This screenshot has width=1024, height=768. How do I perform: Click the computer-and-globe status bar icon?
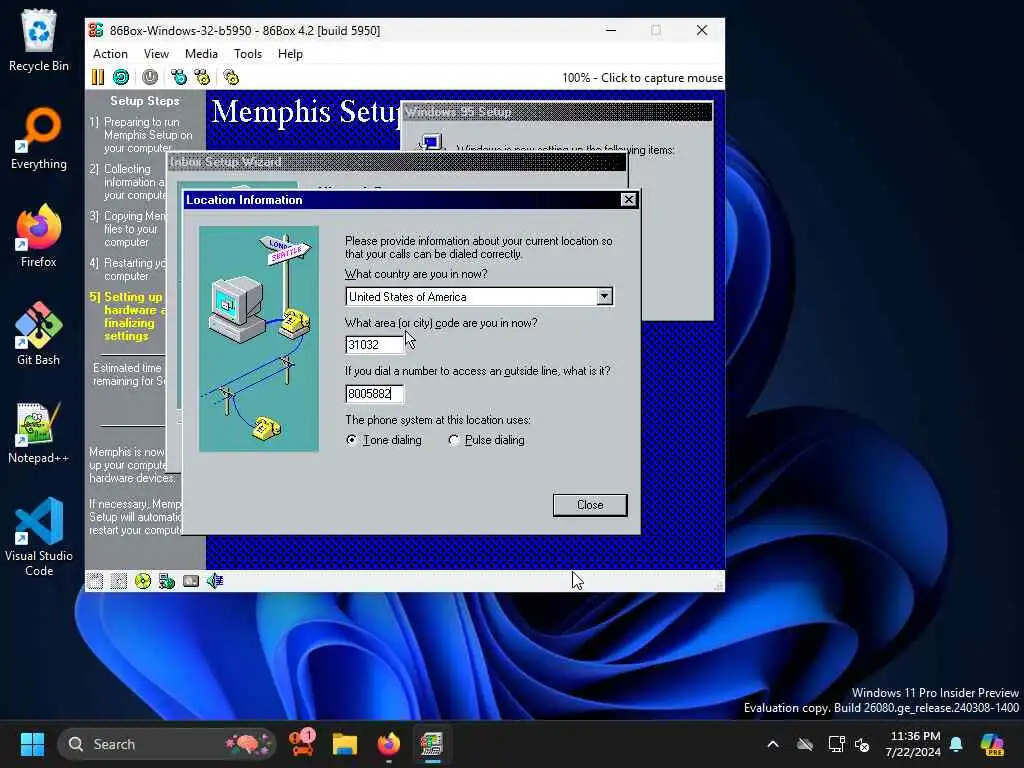167,581
